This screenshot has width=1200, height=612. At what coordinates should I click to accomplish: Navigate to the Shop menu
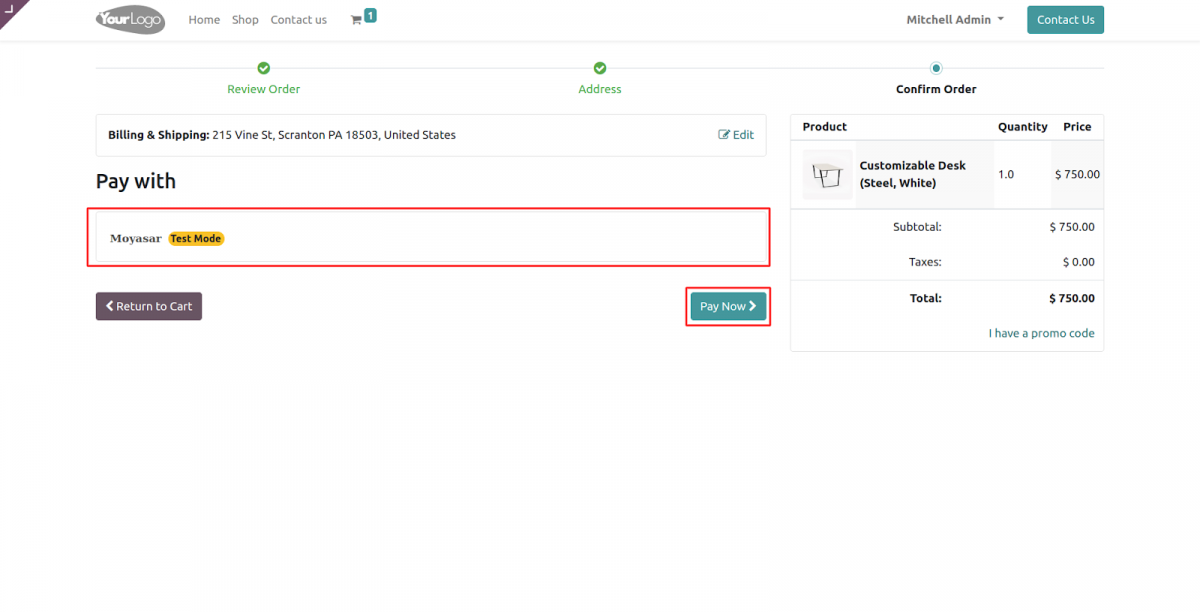(245, 19)
